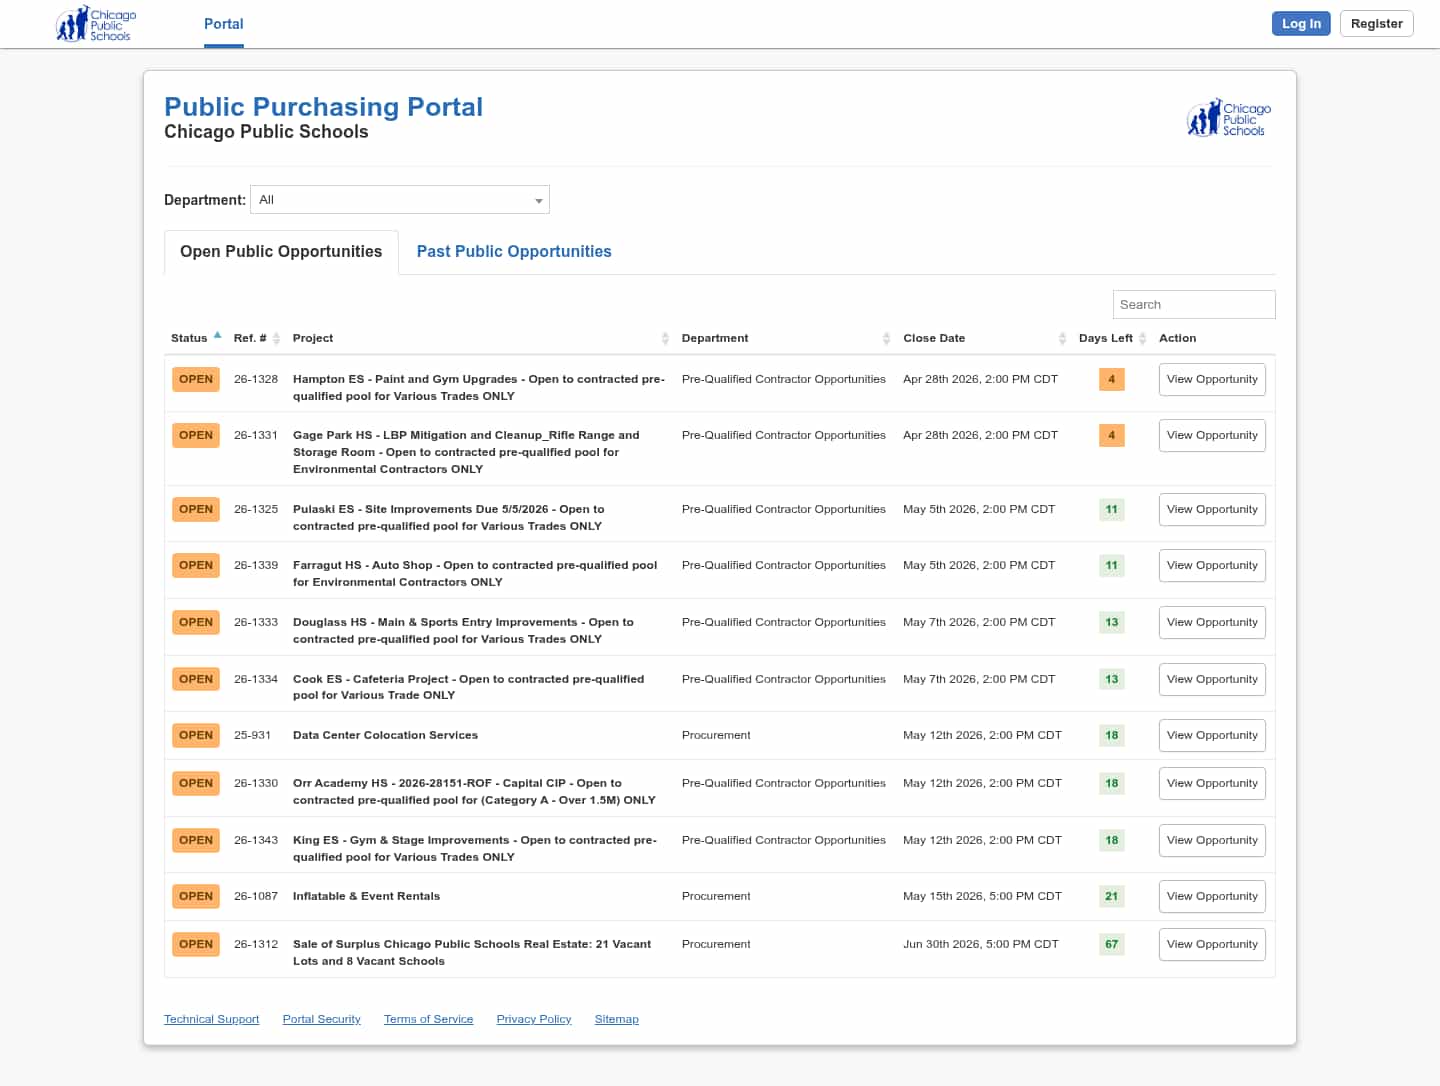
Task: Open the Department dropdown set to All
Action: point(400,200)
